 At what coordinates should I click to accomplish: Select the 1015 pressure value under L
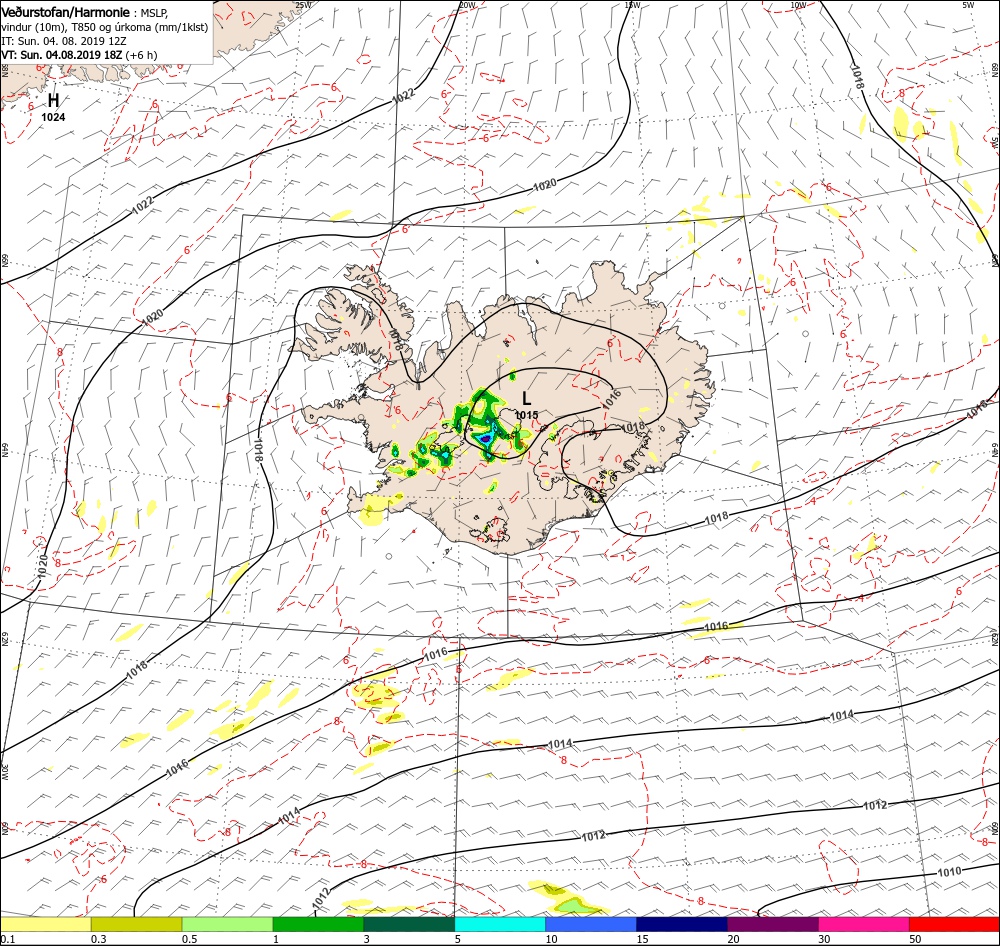(527, 415)
